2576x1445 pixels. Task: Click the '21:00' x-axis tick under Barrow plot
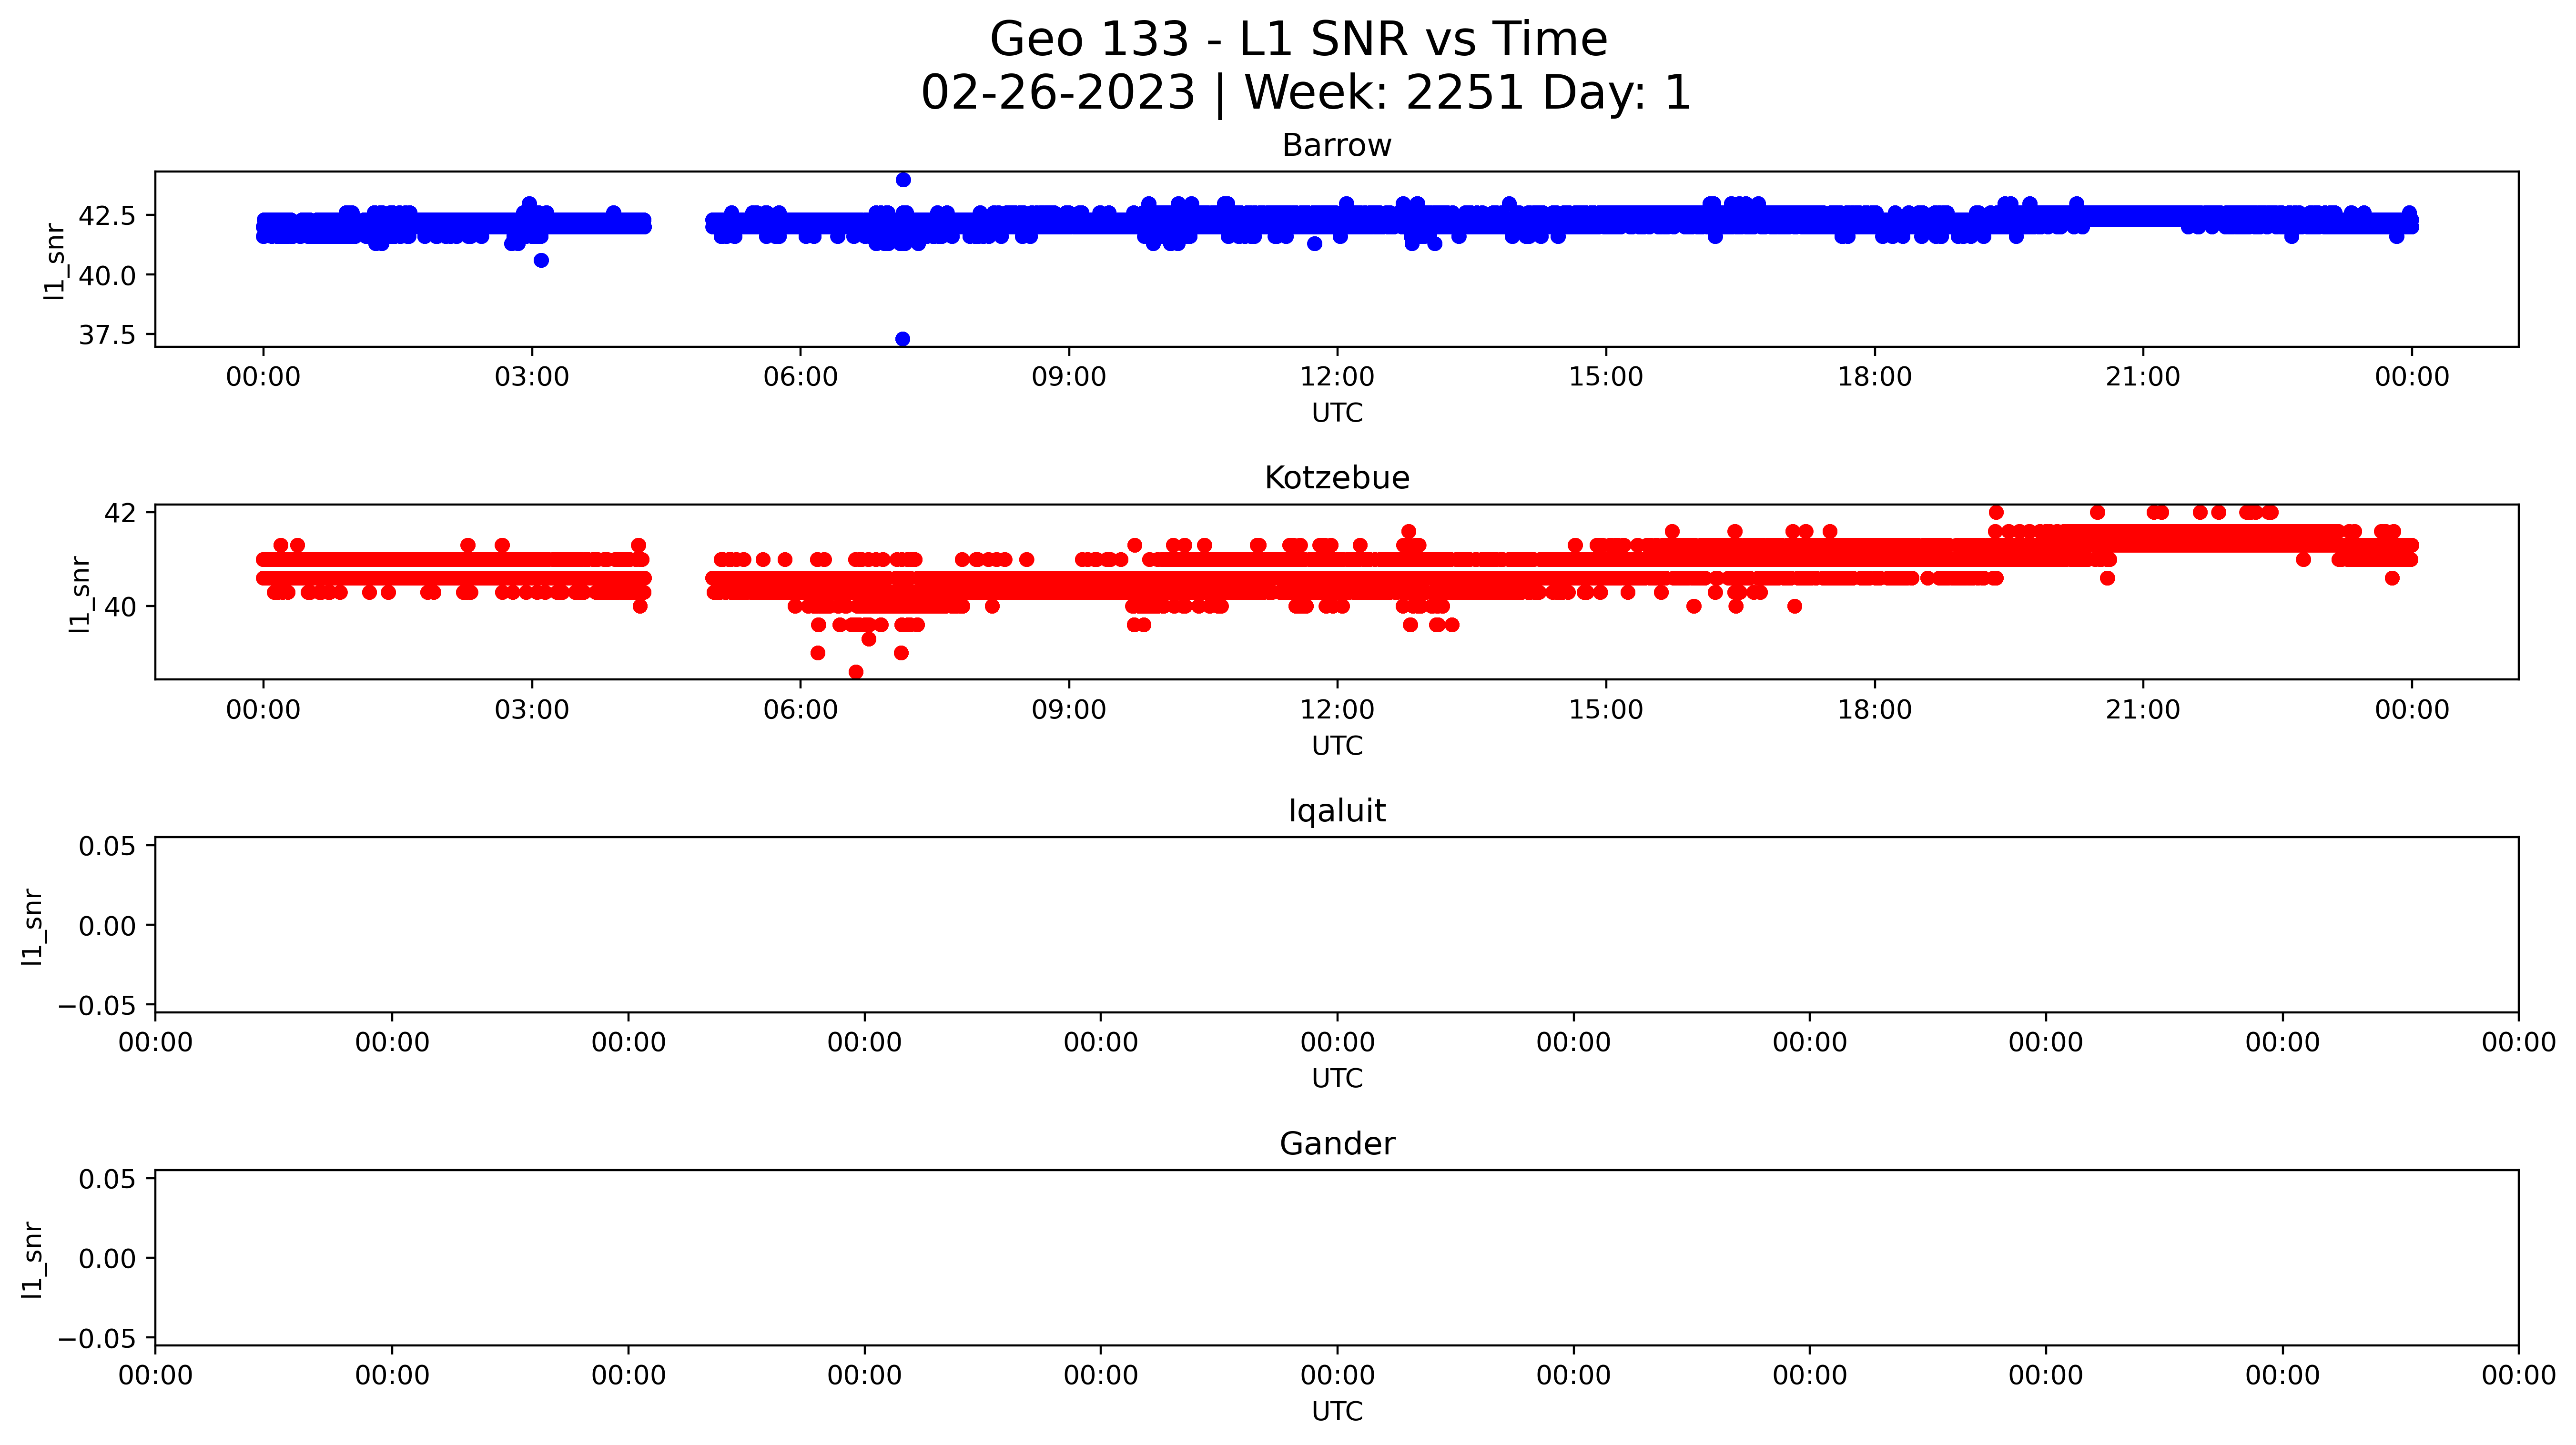2143,377
